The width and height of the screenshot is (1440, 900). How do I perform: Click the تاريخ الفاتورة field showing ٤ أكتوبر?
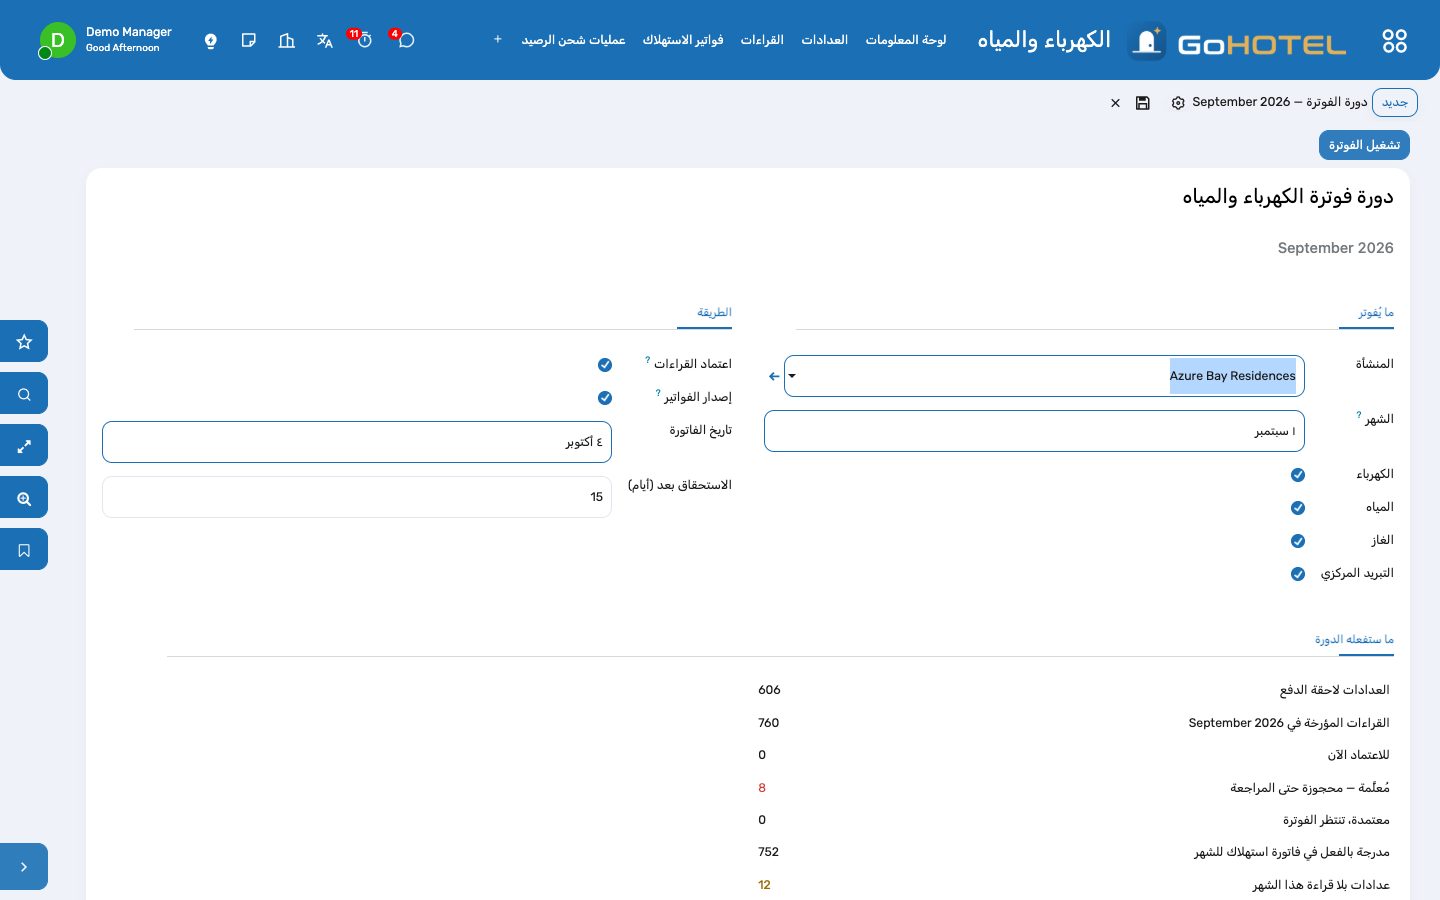(357, 442)
